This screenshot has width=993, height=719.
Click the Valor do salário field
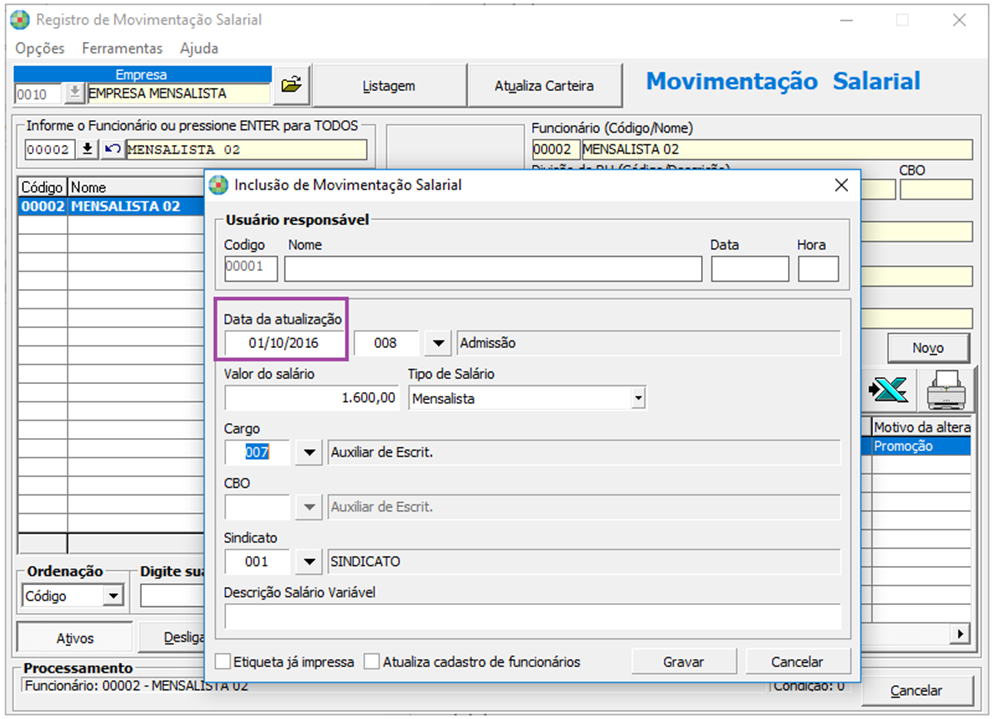312,398
